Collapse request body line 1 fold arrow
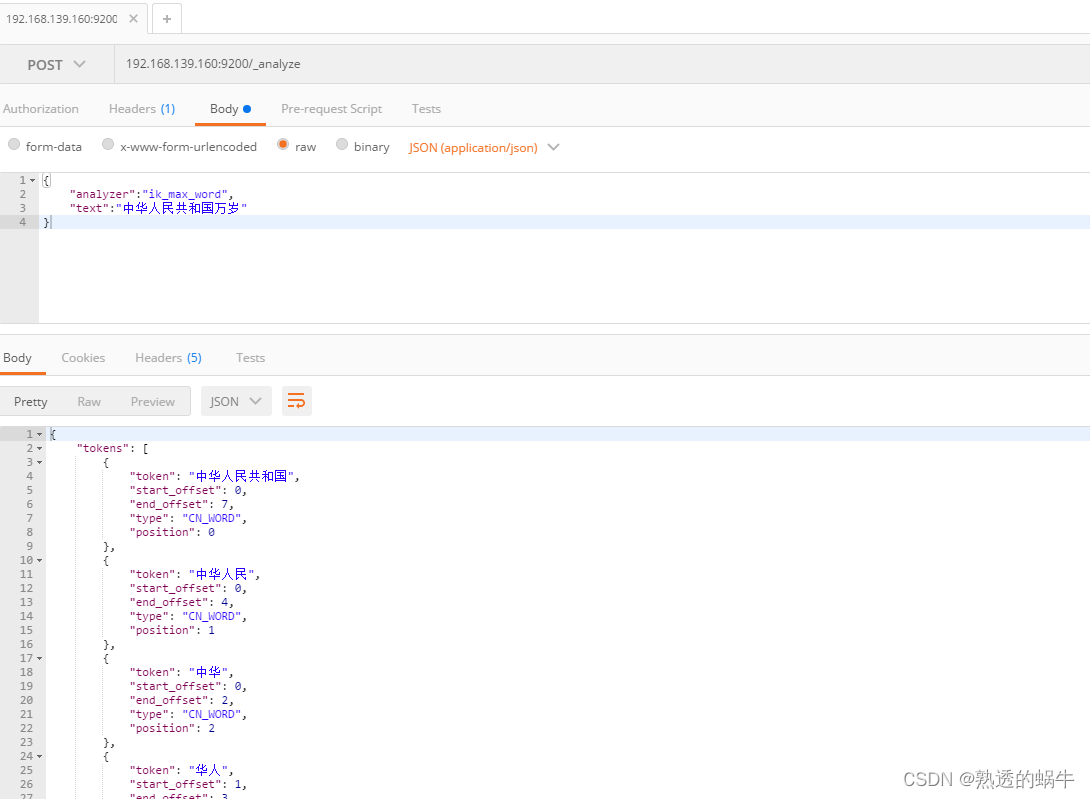The height and width of the screenshot is (799, 1090). pyautogui.click(x=32, y=180)
